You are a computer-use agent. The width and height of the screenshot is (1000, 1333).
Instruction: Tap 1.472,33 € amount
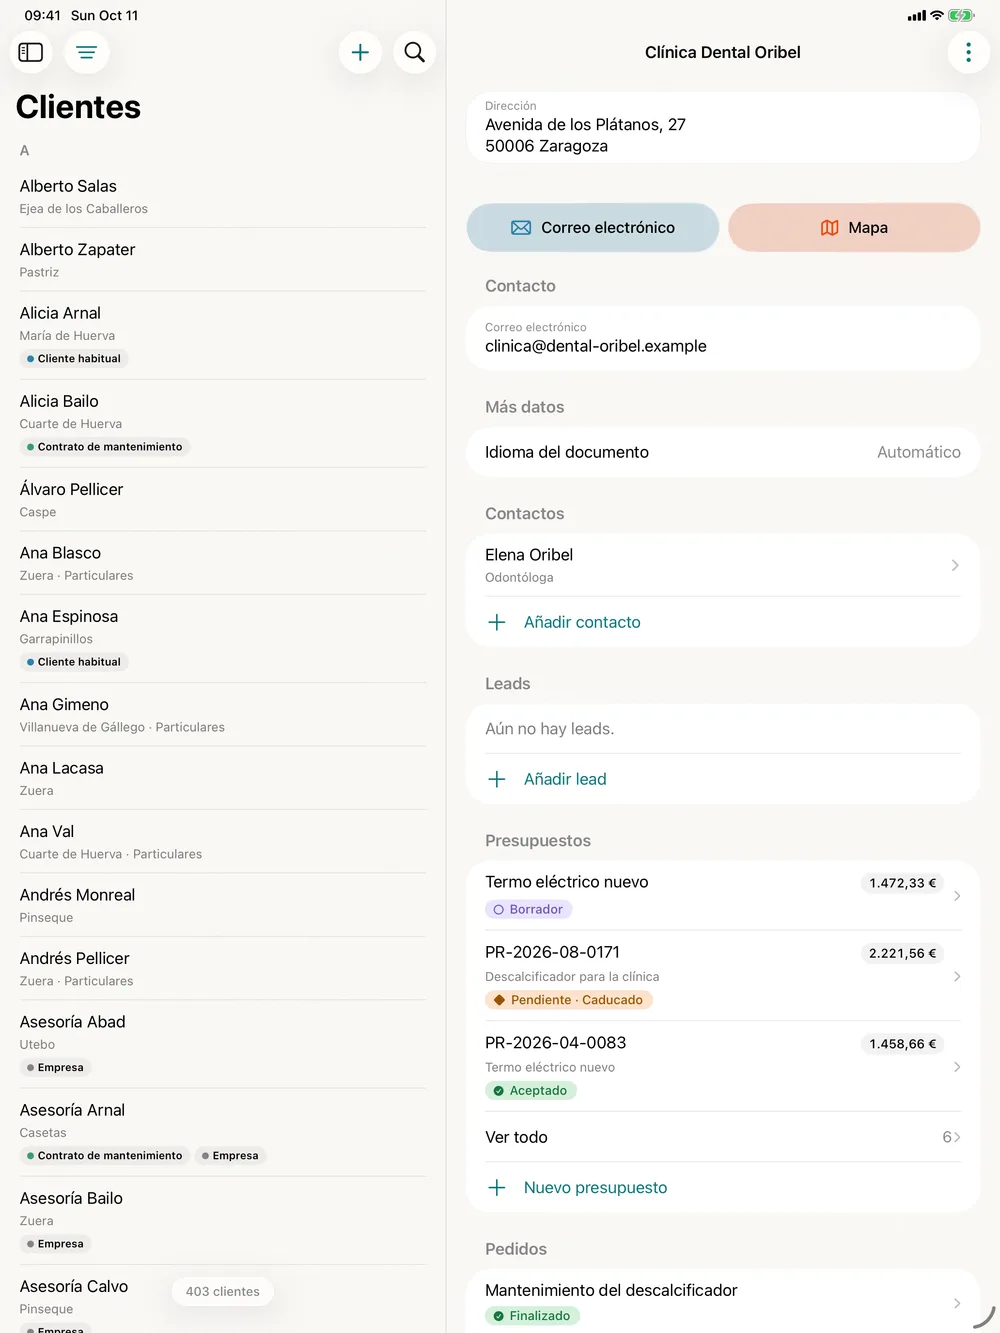(x=902, y=883)
